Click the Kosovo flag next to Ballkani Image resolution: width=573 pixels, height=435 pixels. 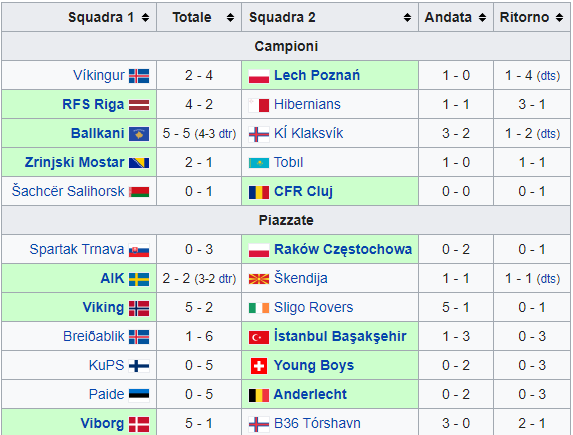[x=139, y=134]
